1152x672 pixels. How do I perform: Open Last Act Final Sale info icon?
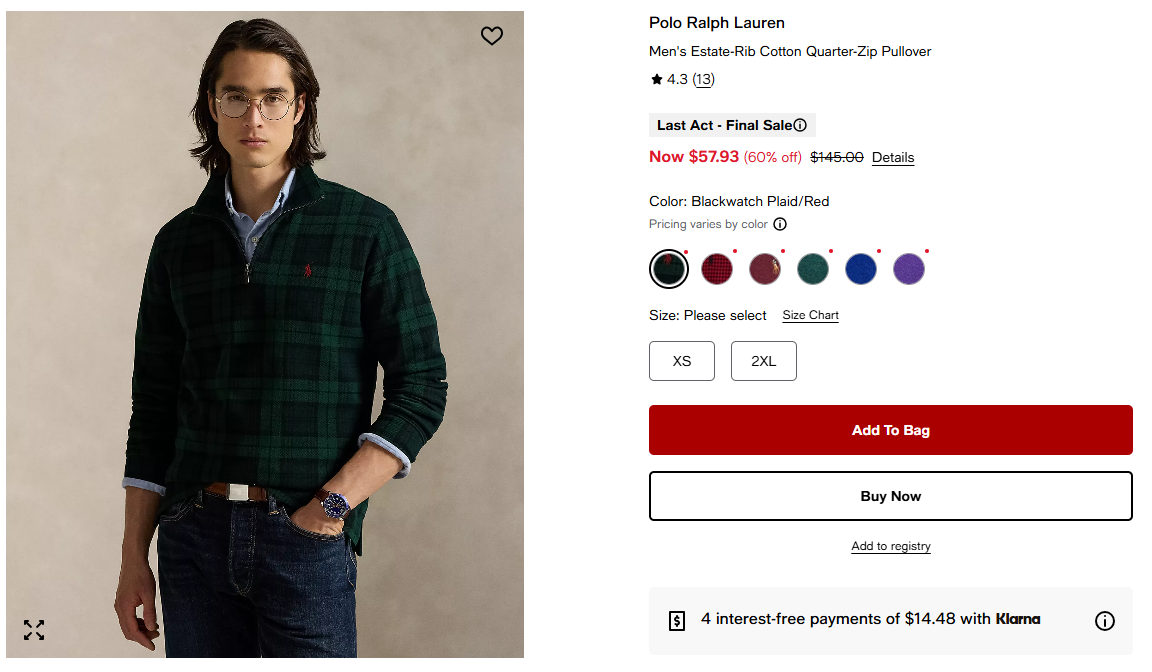click(800, 125)
